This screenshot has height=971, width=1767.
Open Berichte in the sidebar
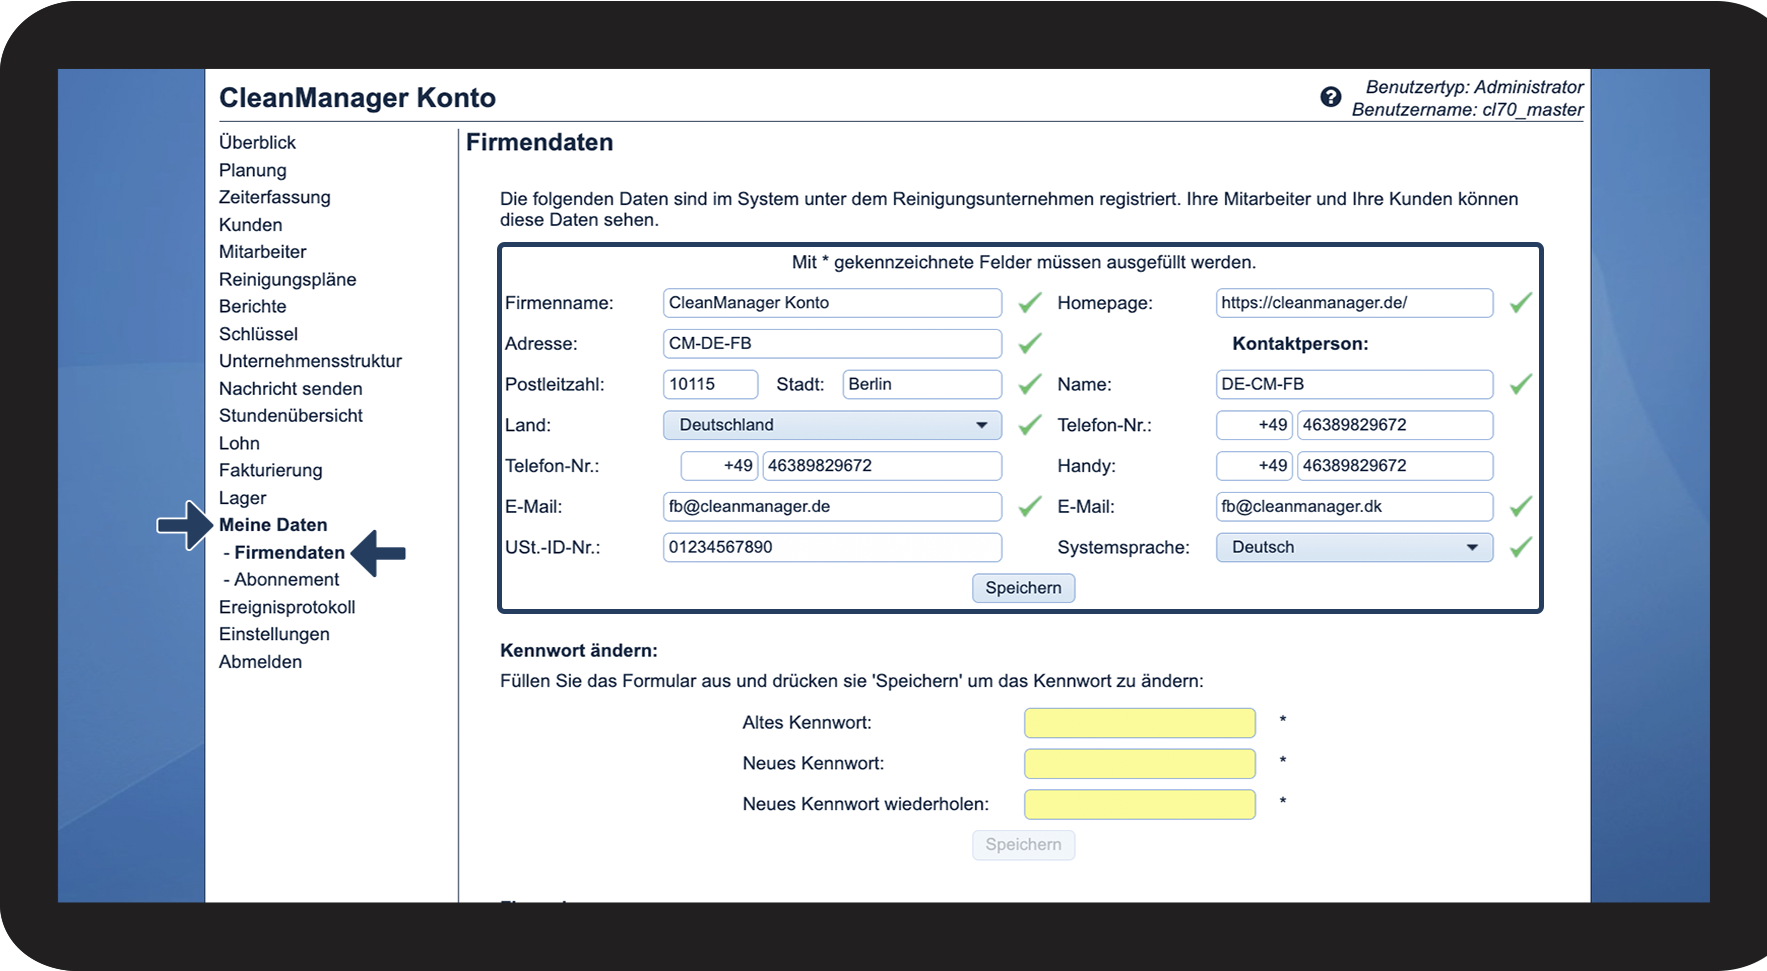[x=253, y=307]
